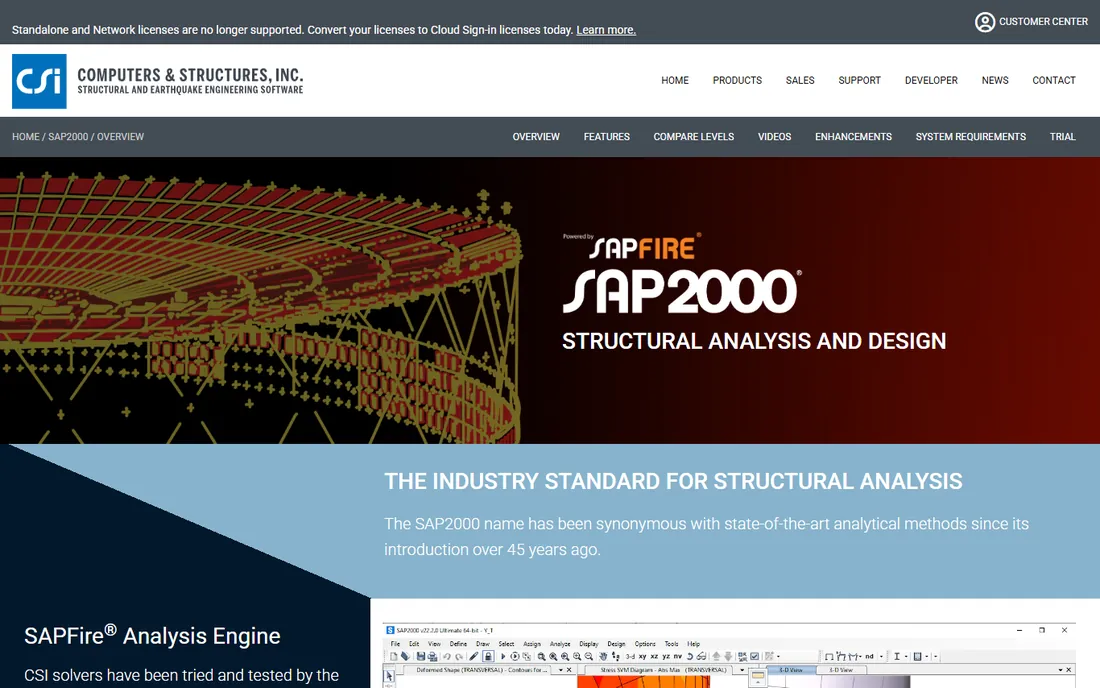This screenshot has width=1100, height=688.
Task: Open the DEVELOPER navigation item
Action: [x=931, y=81]
